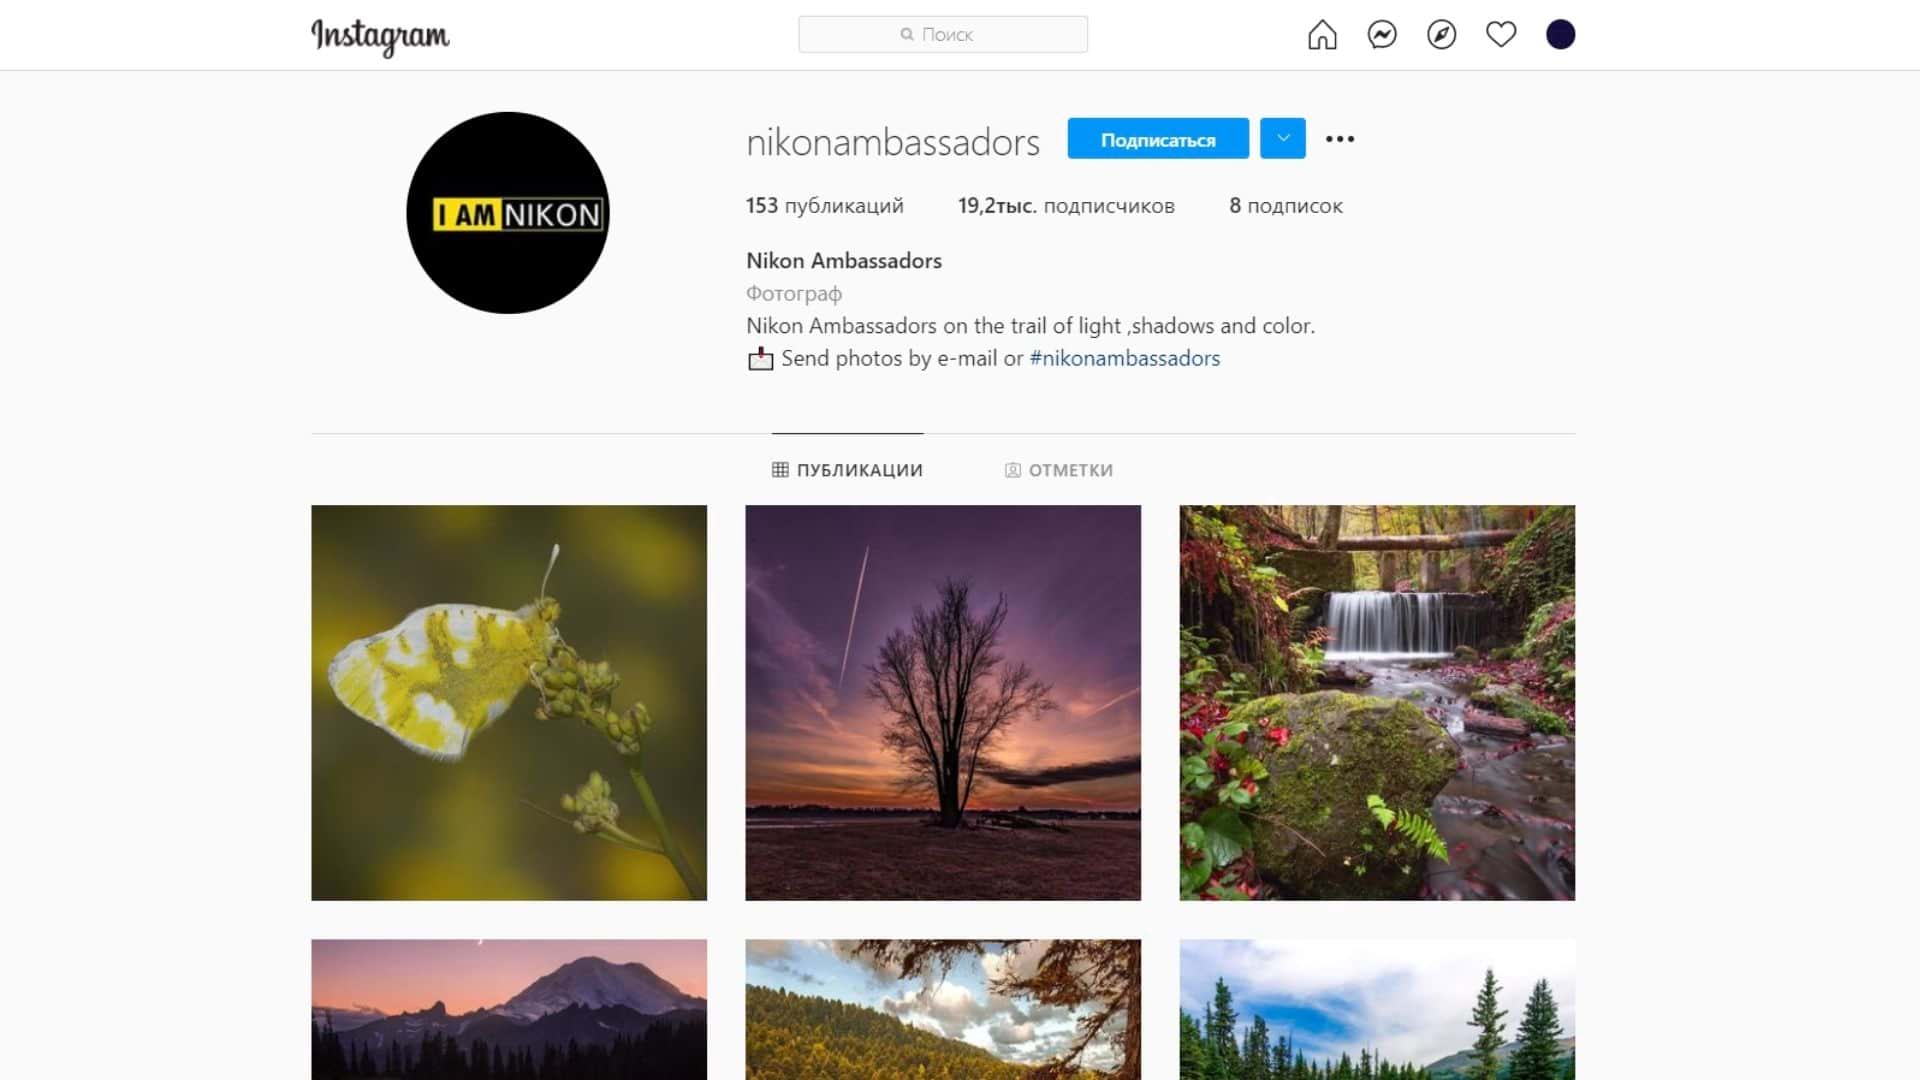Open the Home feed icon
This screenshot has height=1080, width=1920.
point(1322,35)
